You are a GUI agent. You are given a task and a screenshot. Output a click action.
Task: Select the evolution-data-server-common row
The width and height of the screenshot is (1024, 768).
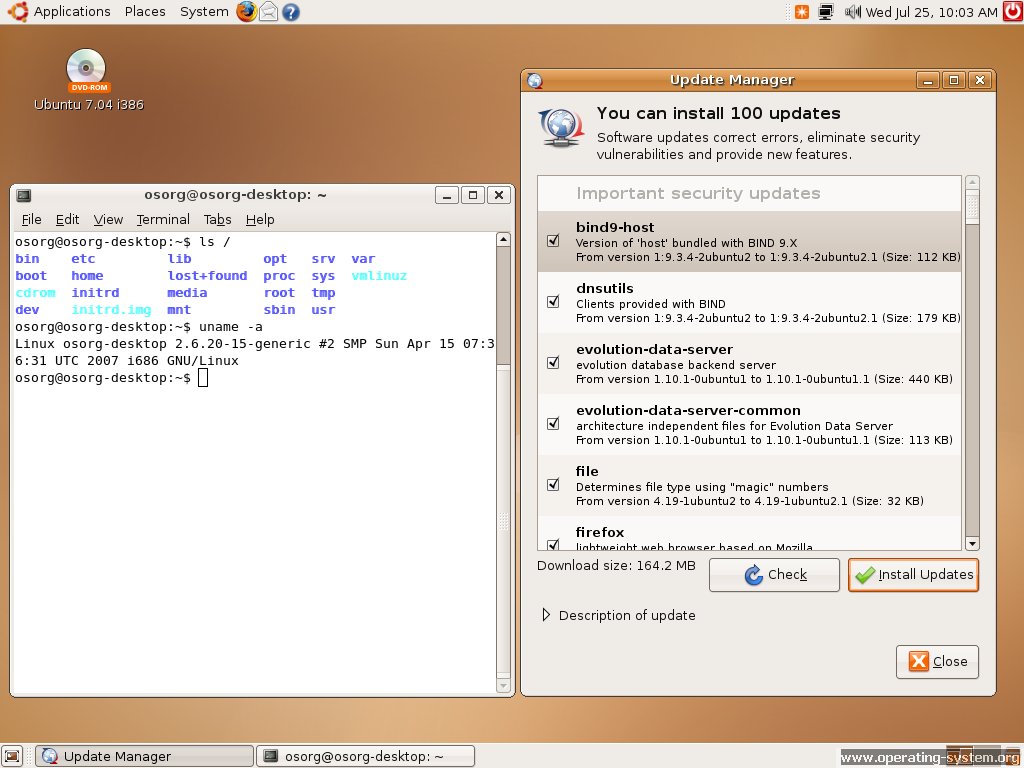click(749, 424)
